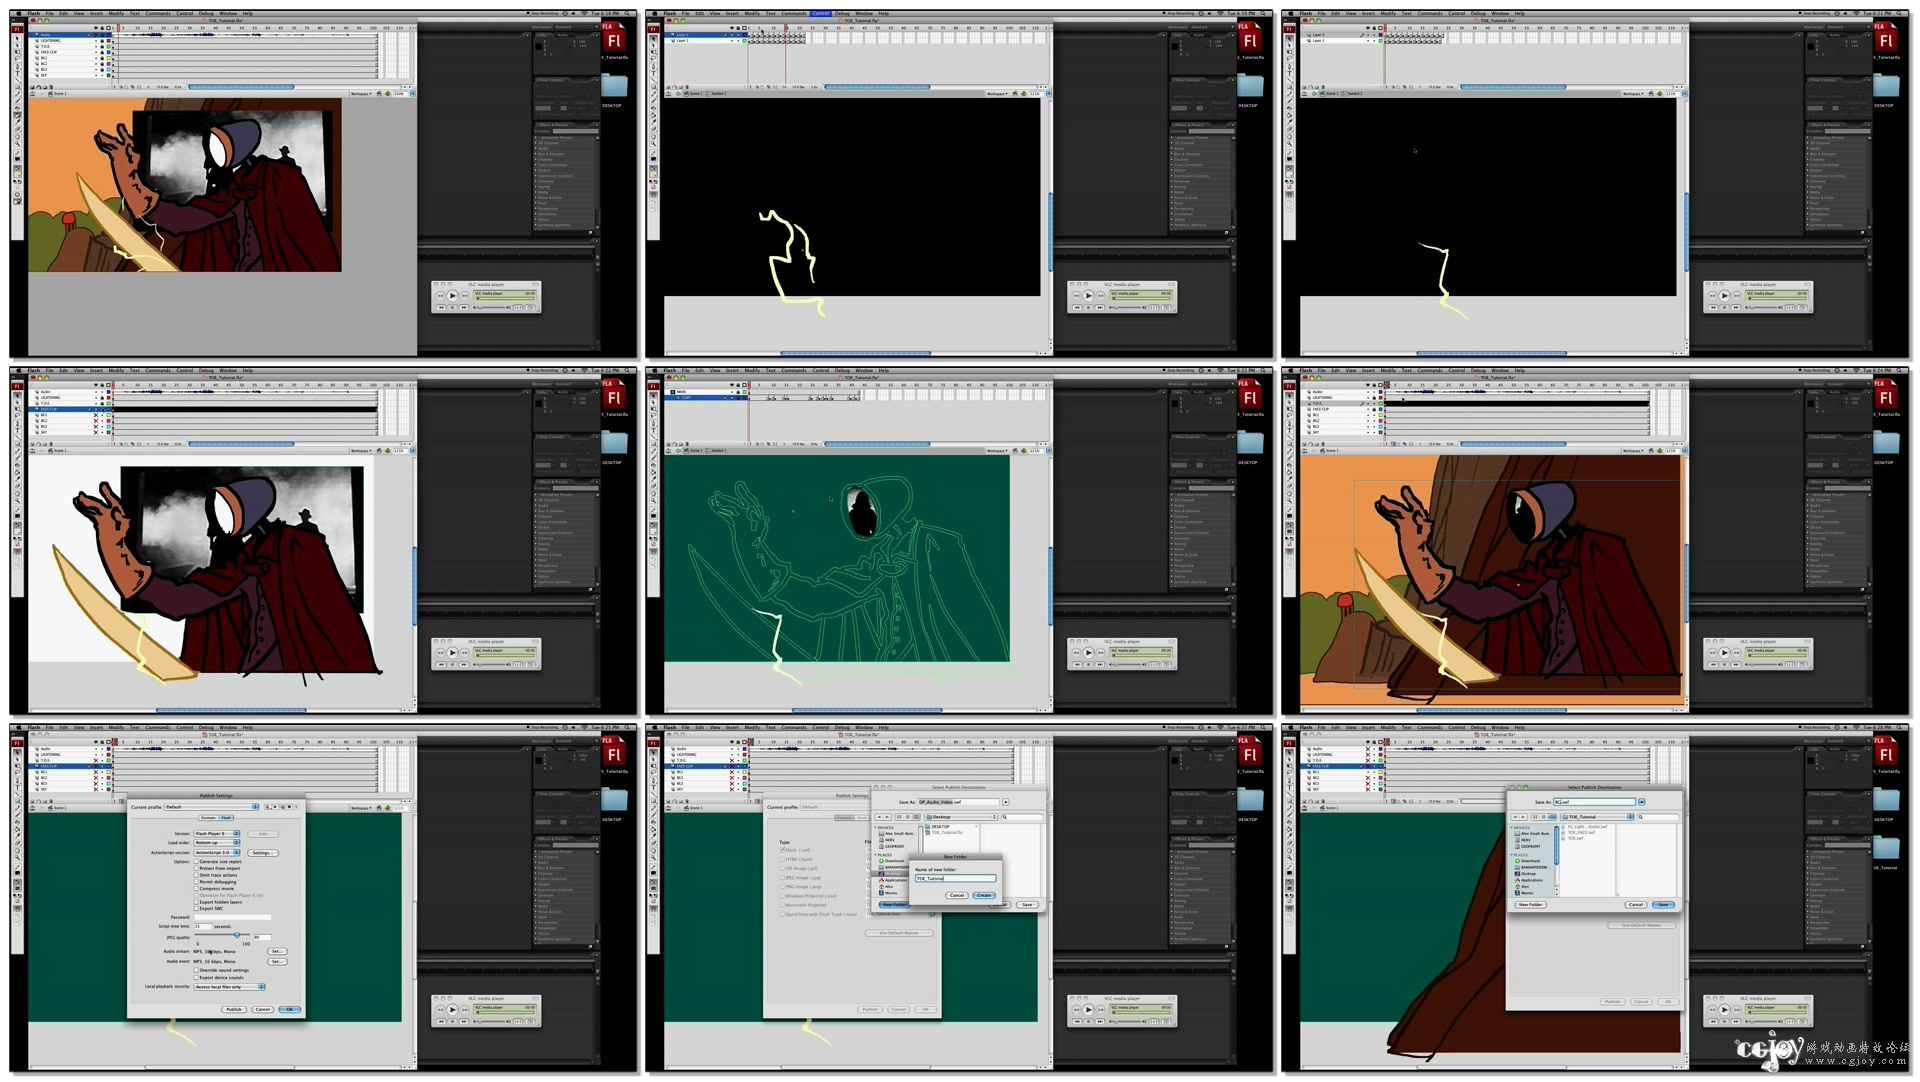Pick the Pen tool in the Publish Settings frame's toolbar
Image resolution: width=1920 pixels, height=1082 pixels.
coord(17,781)
